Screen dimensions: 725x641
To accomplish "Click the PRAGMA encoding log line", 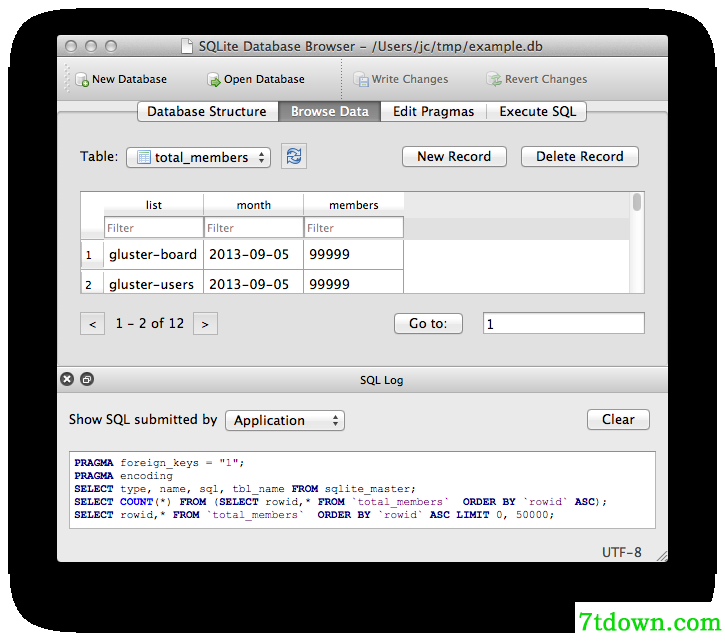I will 123,476.
